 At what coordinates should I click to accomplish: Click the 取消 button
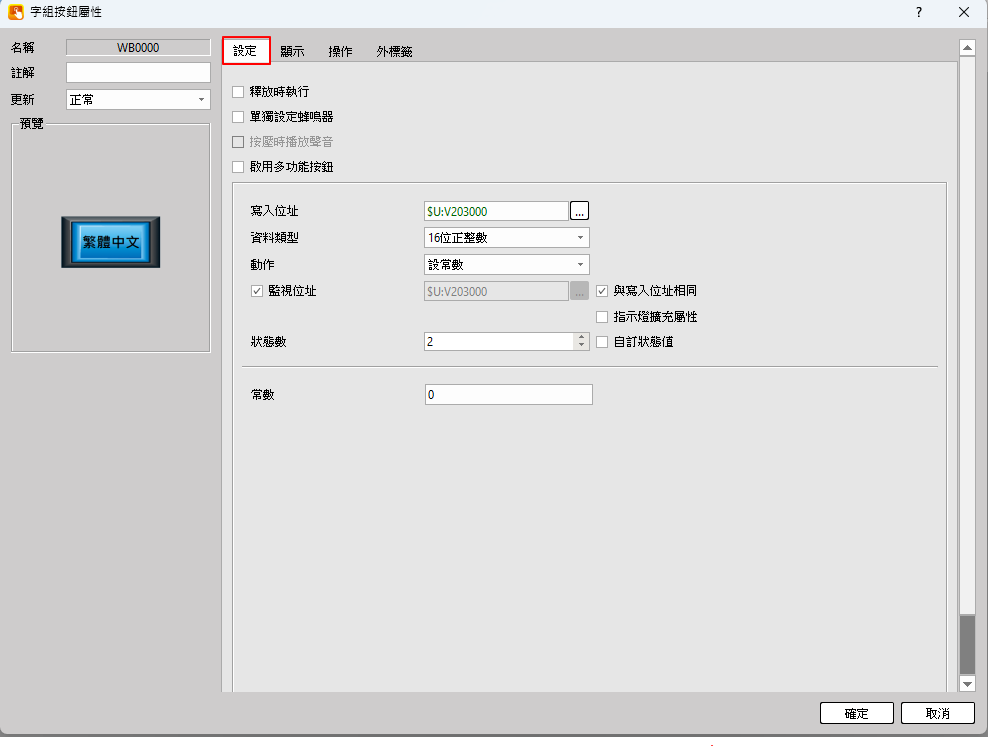[937, 713]
